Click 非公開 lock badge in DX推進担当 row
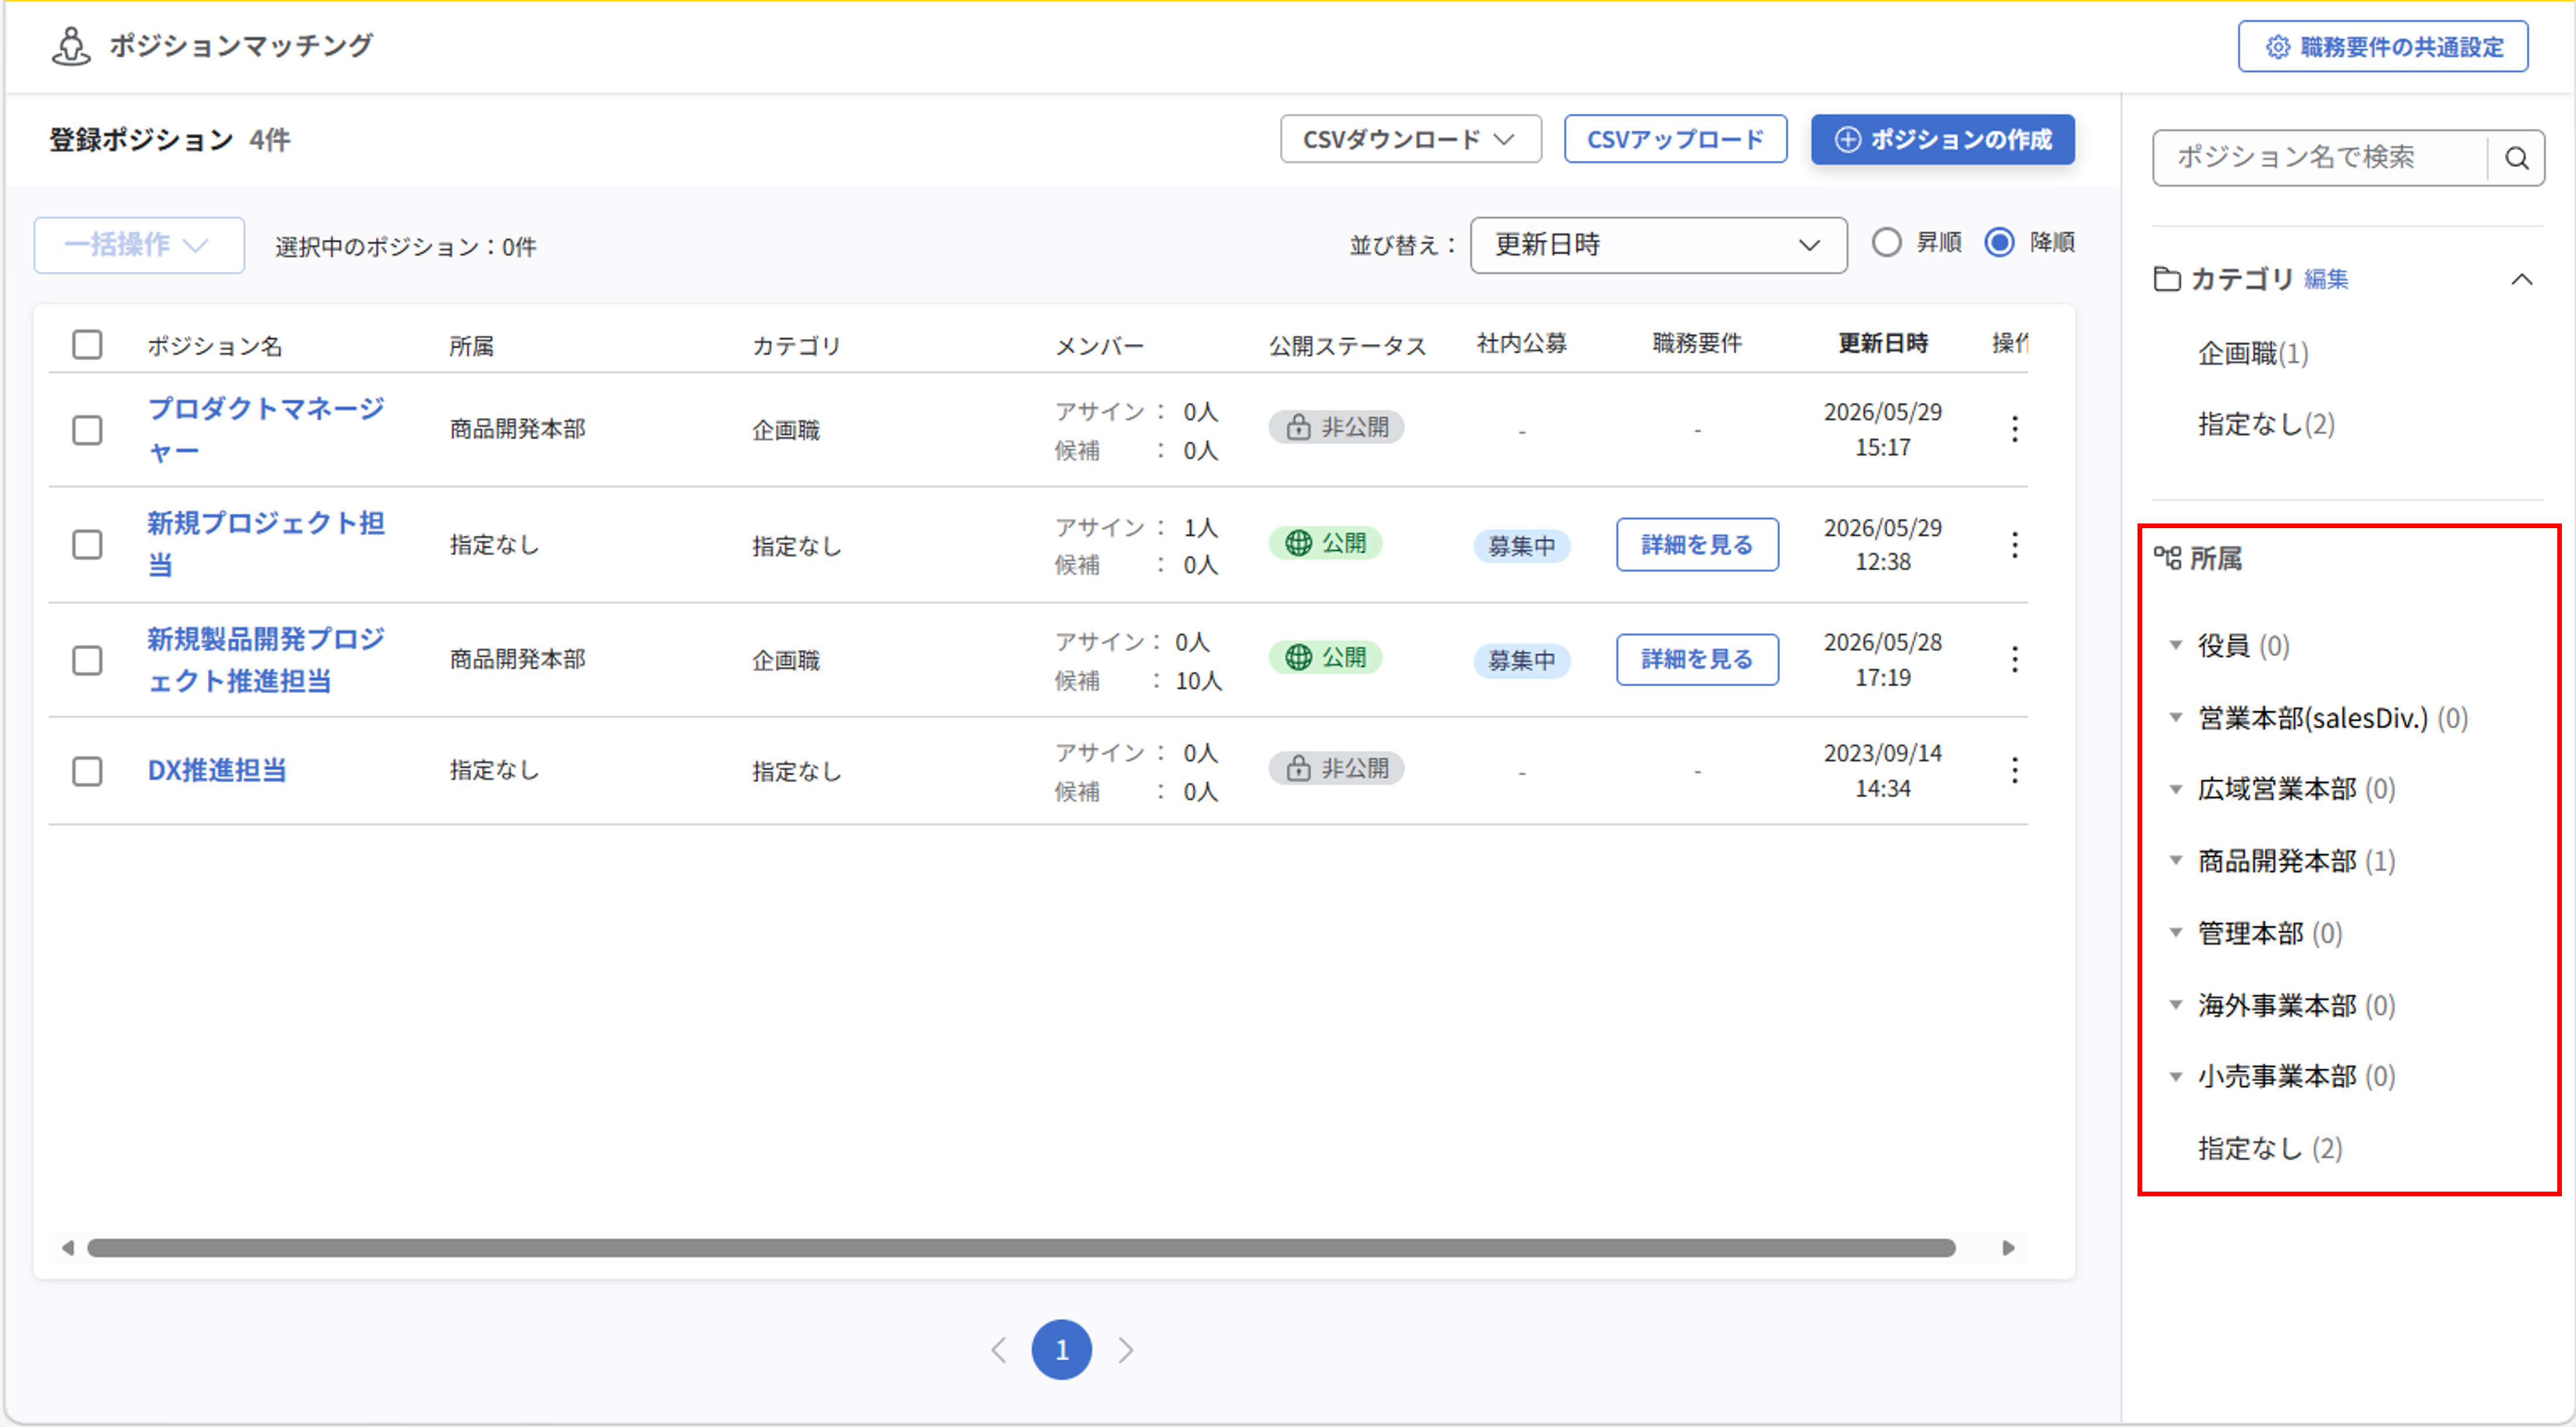 coord(1336,768)
